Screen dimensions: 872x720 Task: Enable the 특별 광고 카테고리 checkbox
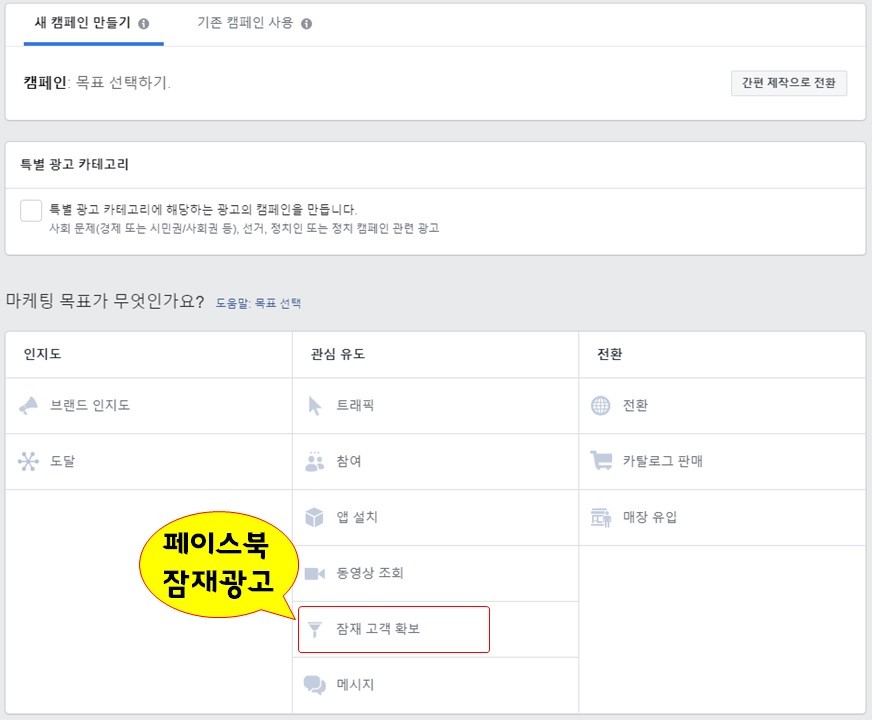coord(31,211)
